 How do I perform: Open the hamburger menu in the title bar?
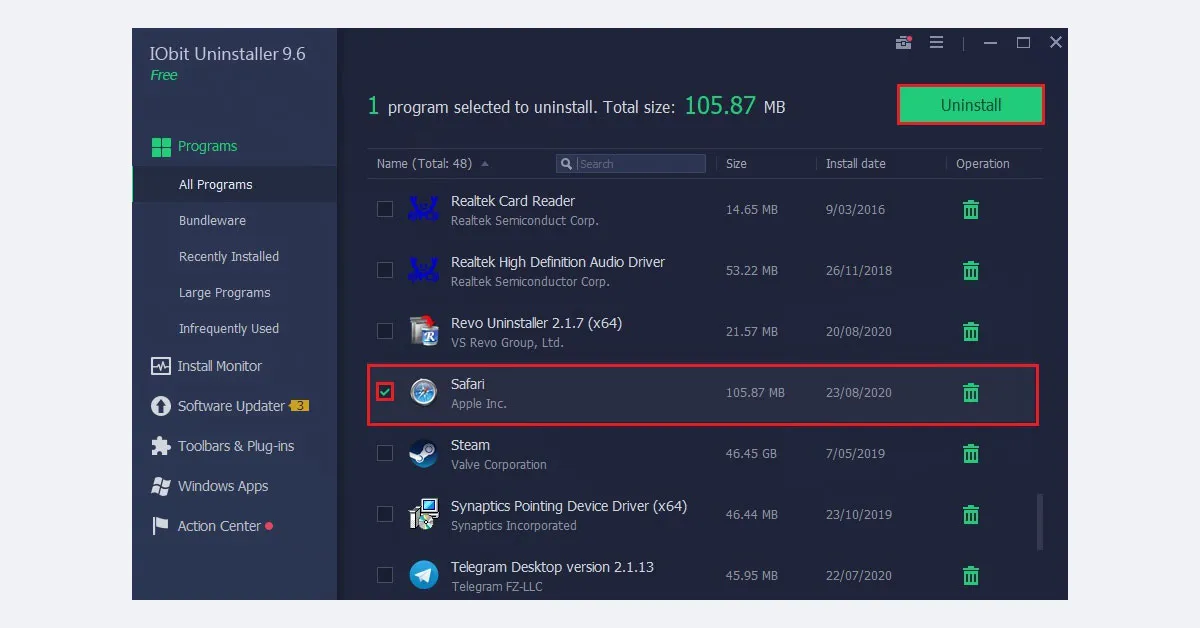[937, 42]
